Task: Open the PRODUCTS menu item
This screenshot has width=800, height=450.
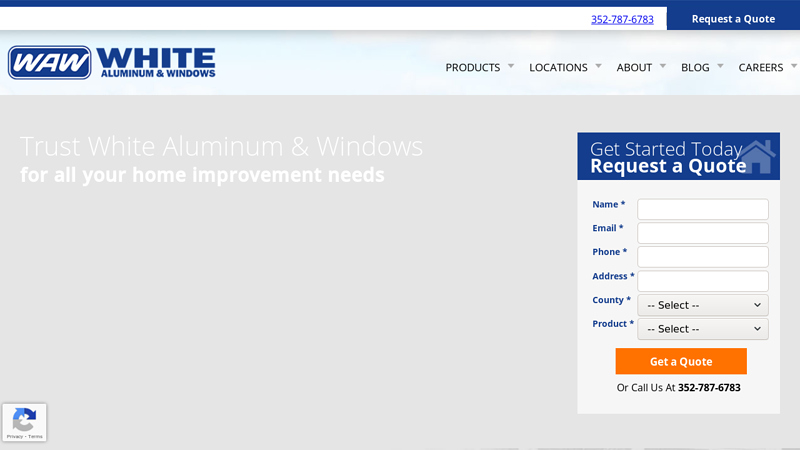Action: [x=472, y=67]
